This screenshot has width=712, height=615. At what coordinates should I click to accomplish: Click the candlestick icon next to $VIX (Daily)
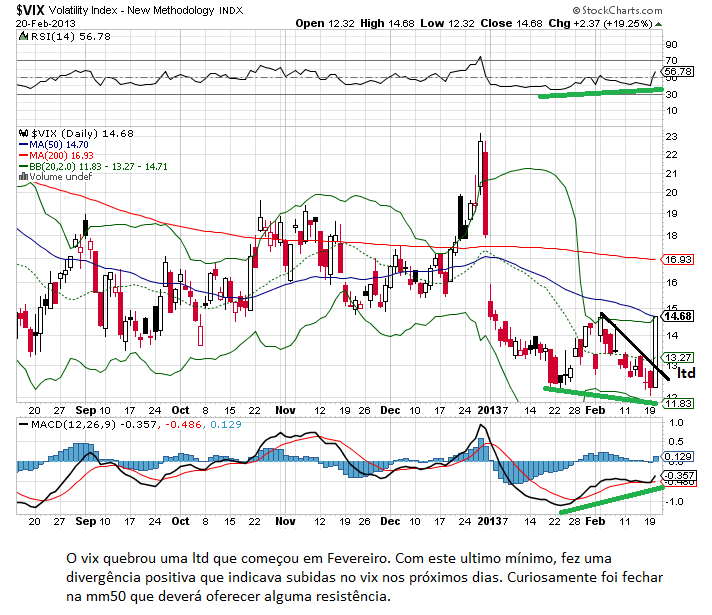[23, 133]
